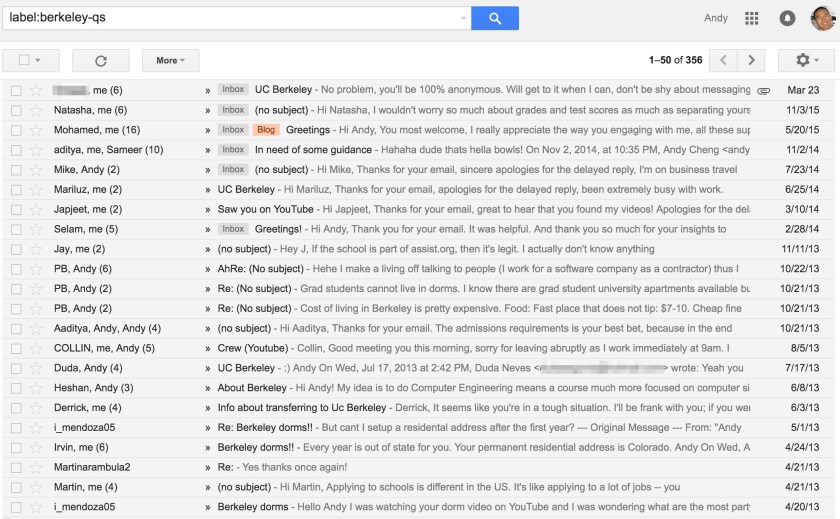Open the select-all checkbox dropdown
Screen dimensions: 840x519
[x=41, y=60]
